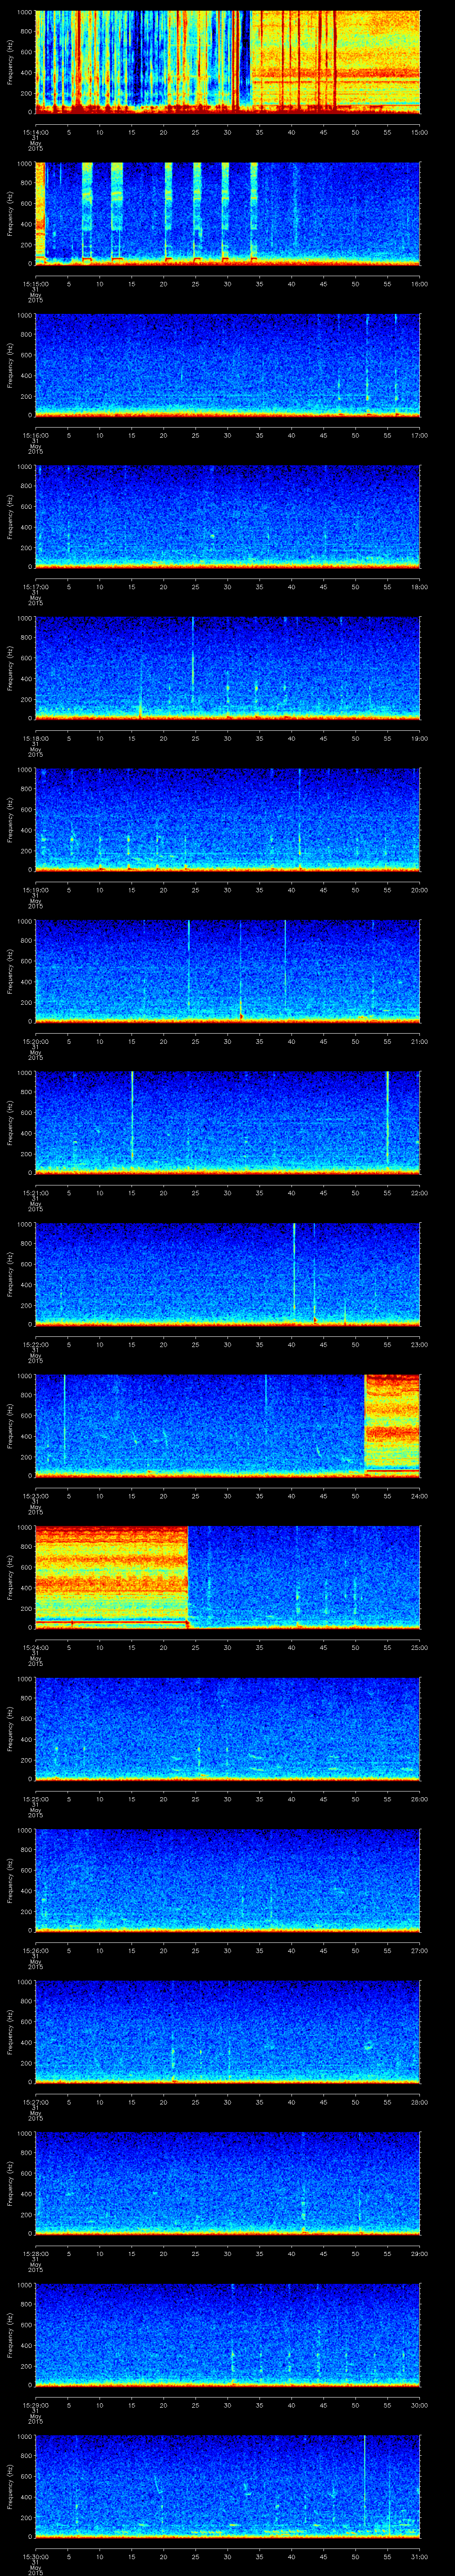455x2576 pixels.
Task: Select the 15:24:00 start time label
Action: coord(35,1647)
